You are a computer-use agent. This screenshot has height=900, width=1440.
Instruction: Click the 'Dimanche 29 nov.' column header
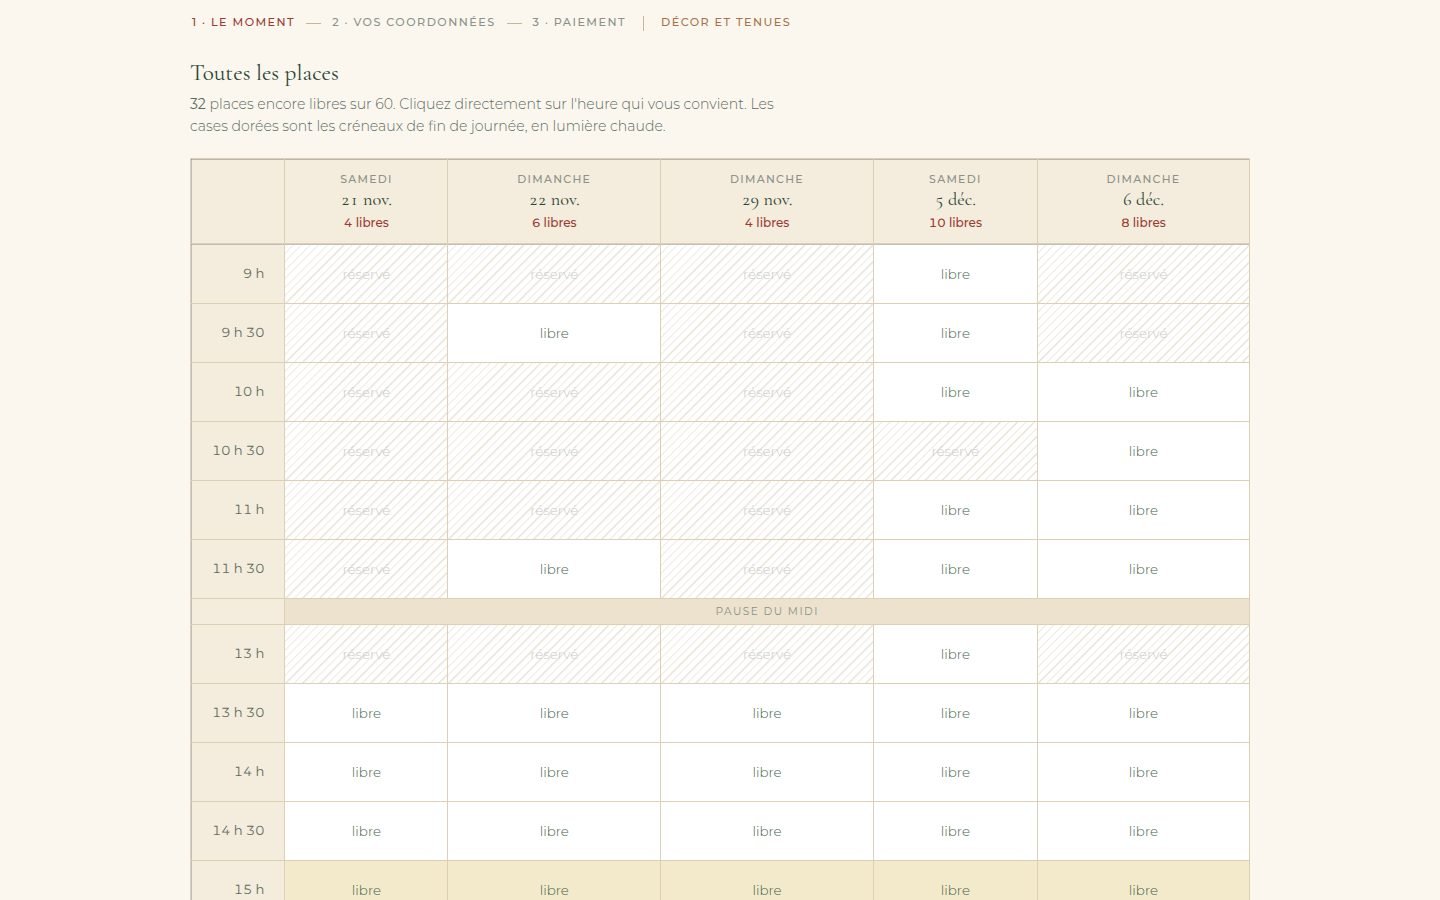pyautogui.click(x=767, y=201)
